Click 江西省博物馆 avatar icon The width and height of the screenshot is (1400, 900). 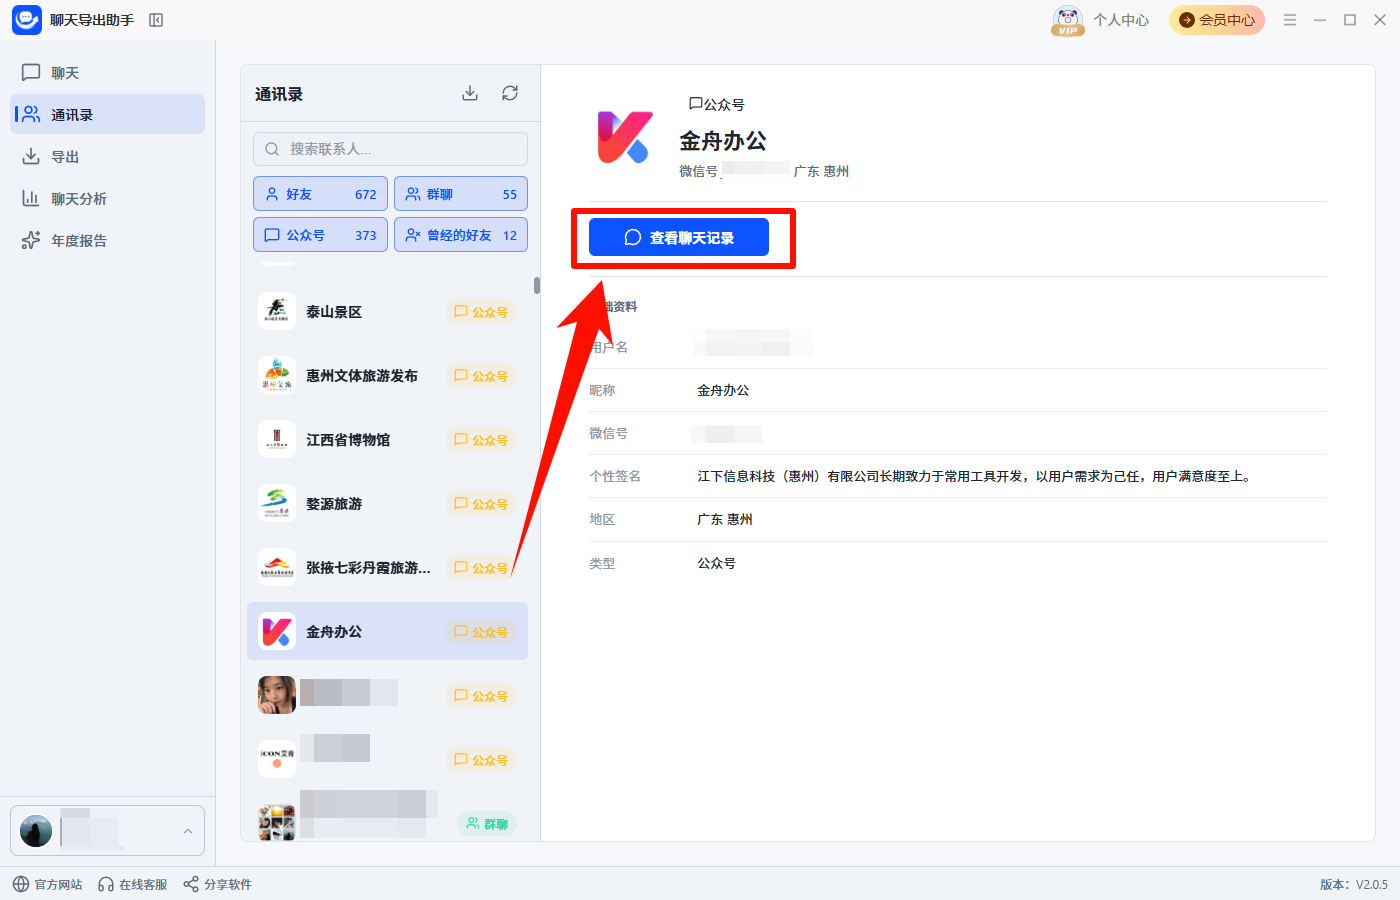277,439
